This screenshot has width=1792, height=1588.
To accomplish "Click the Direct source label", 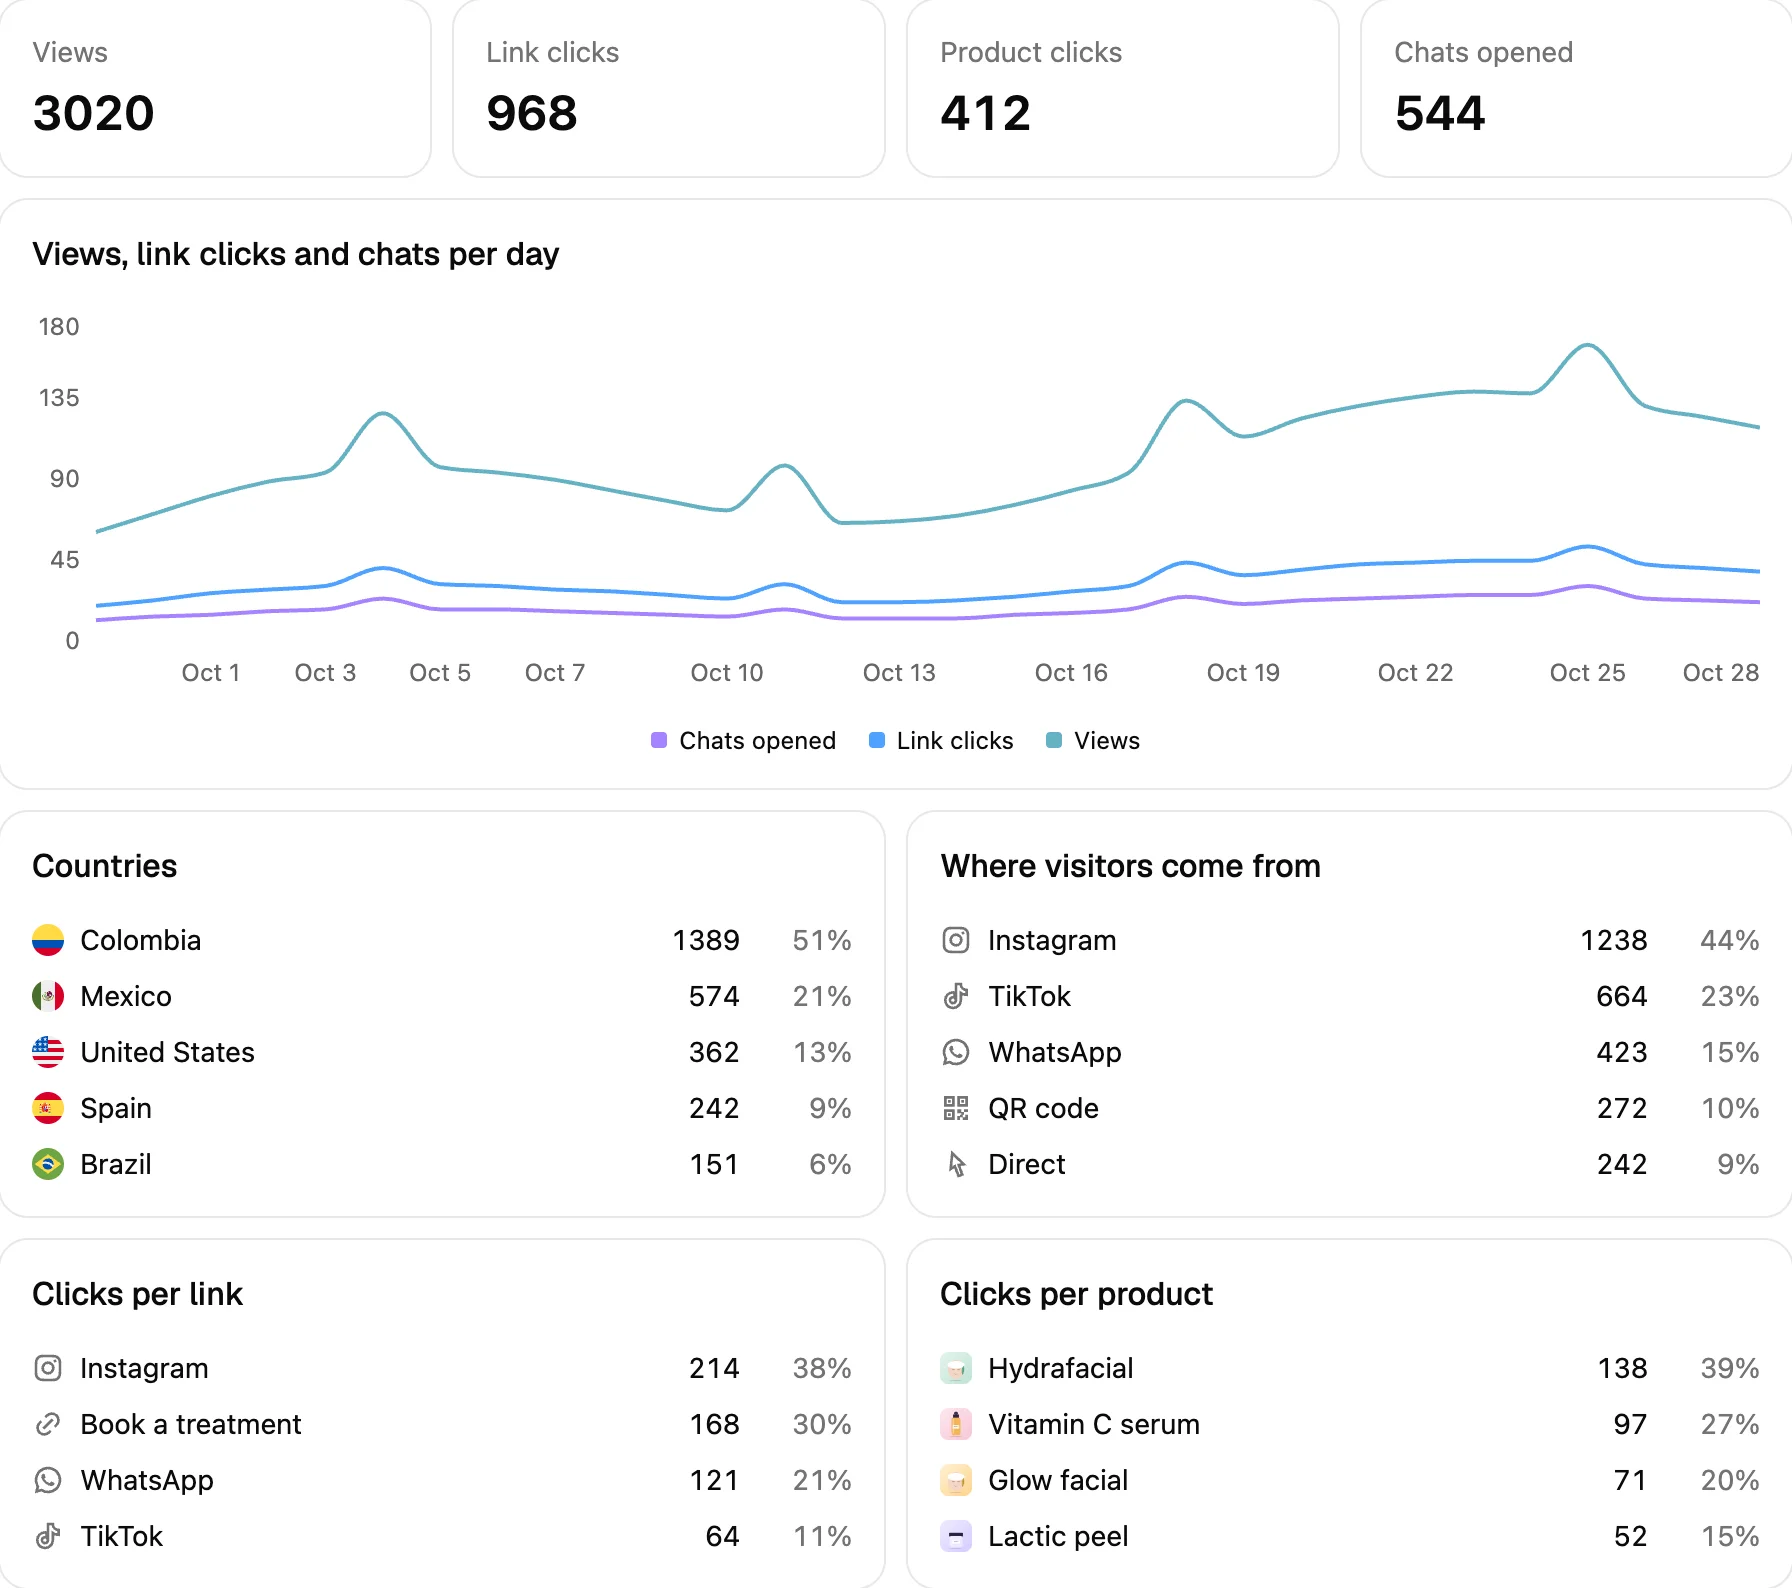I will [x=1027, y=1164].
